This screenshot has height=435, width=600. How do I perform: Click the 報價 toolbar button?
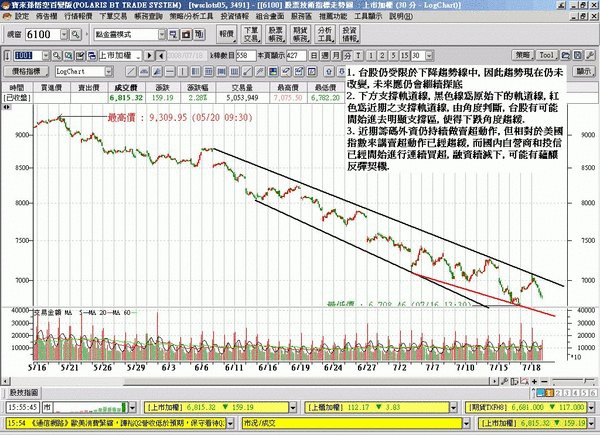227,34
